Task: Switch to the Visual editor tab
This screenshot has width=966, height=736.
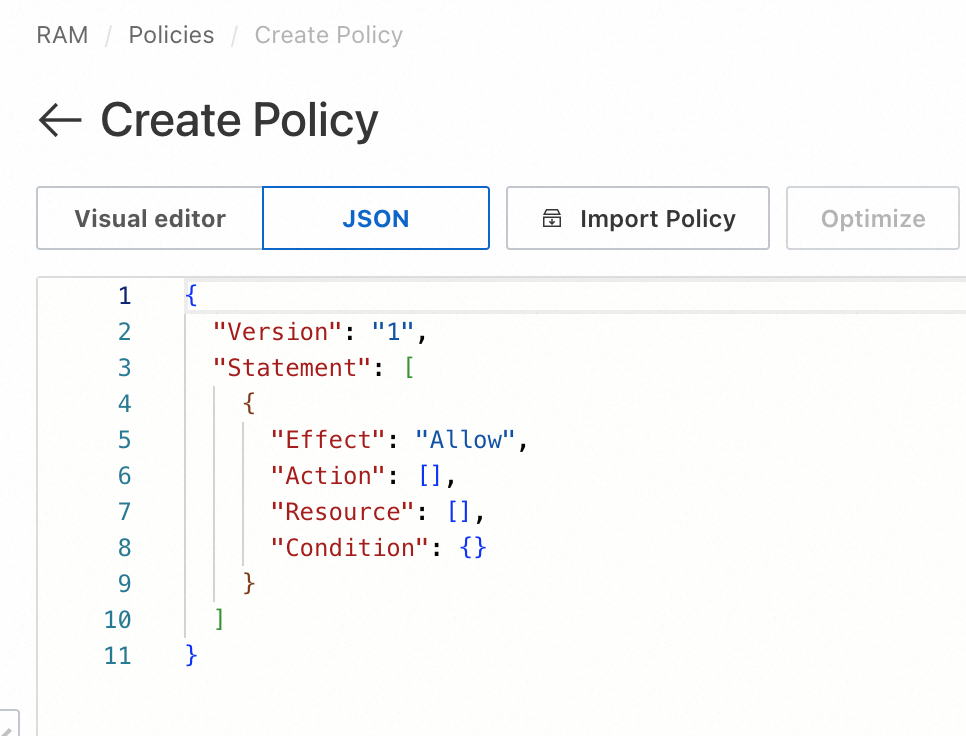Action: pos(150,219)
